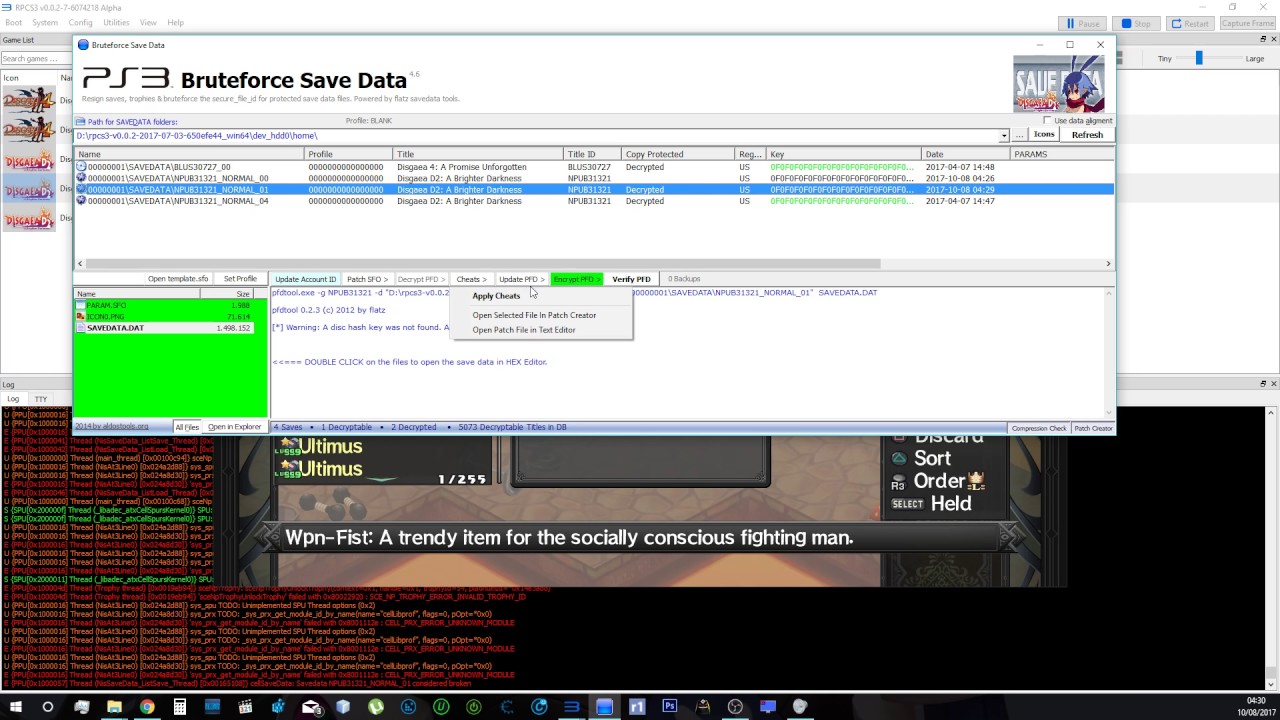Open the SAVEDATA path dropdown

1004,136
